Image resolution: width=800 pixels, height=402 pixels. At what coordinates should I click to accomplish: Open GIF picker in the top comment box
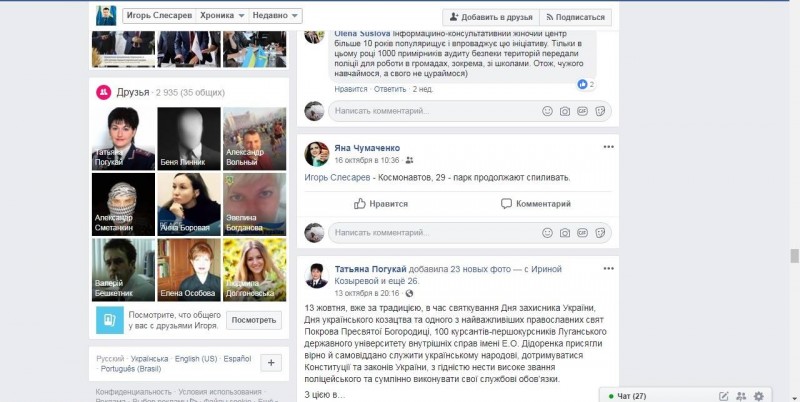coord(582,111)
